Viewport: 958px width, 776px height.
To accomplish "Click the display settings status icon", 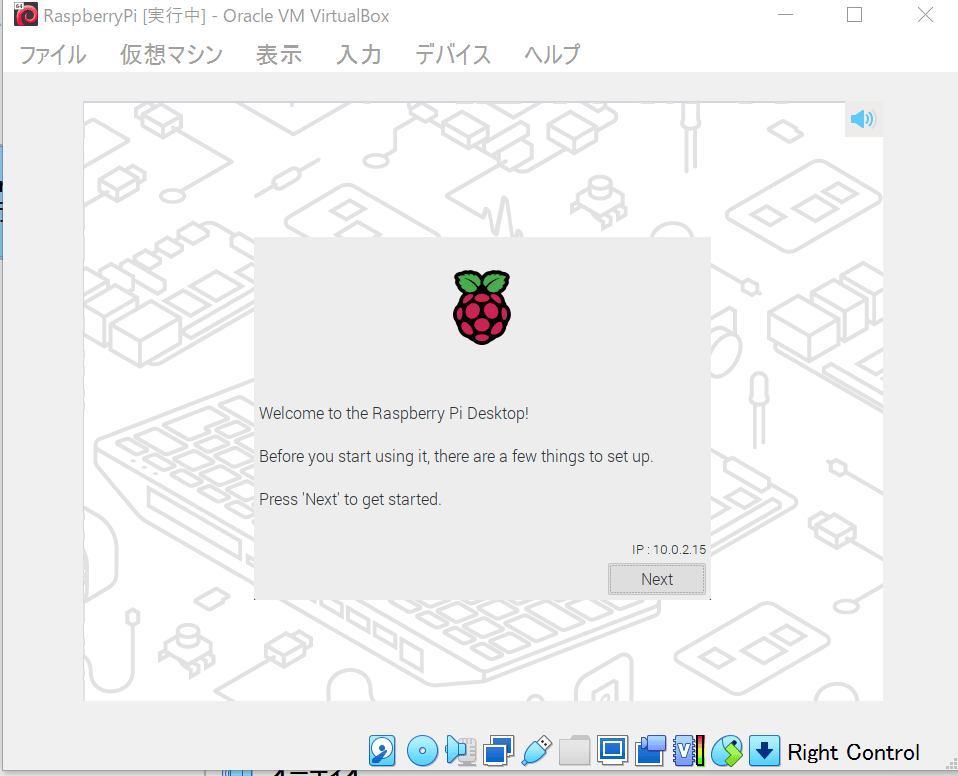I will click(612, 750).
